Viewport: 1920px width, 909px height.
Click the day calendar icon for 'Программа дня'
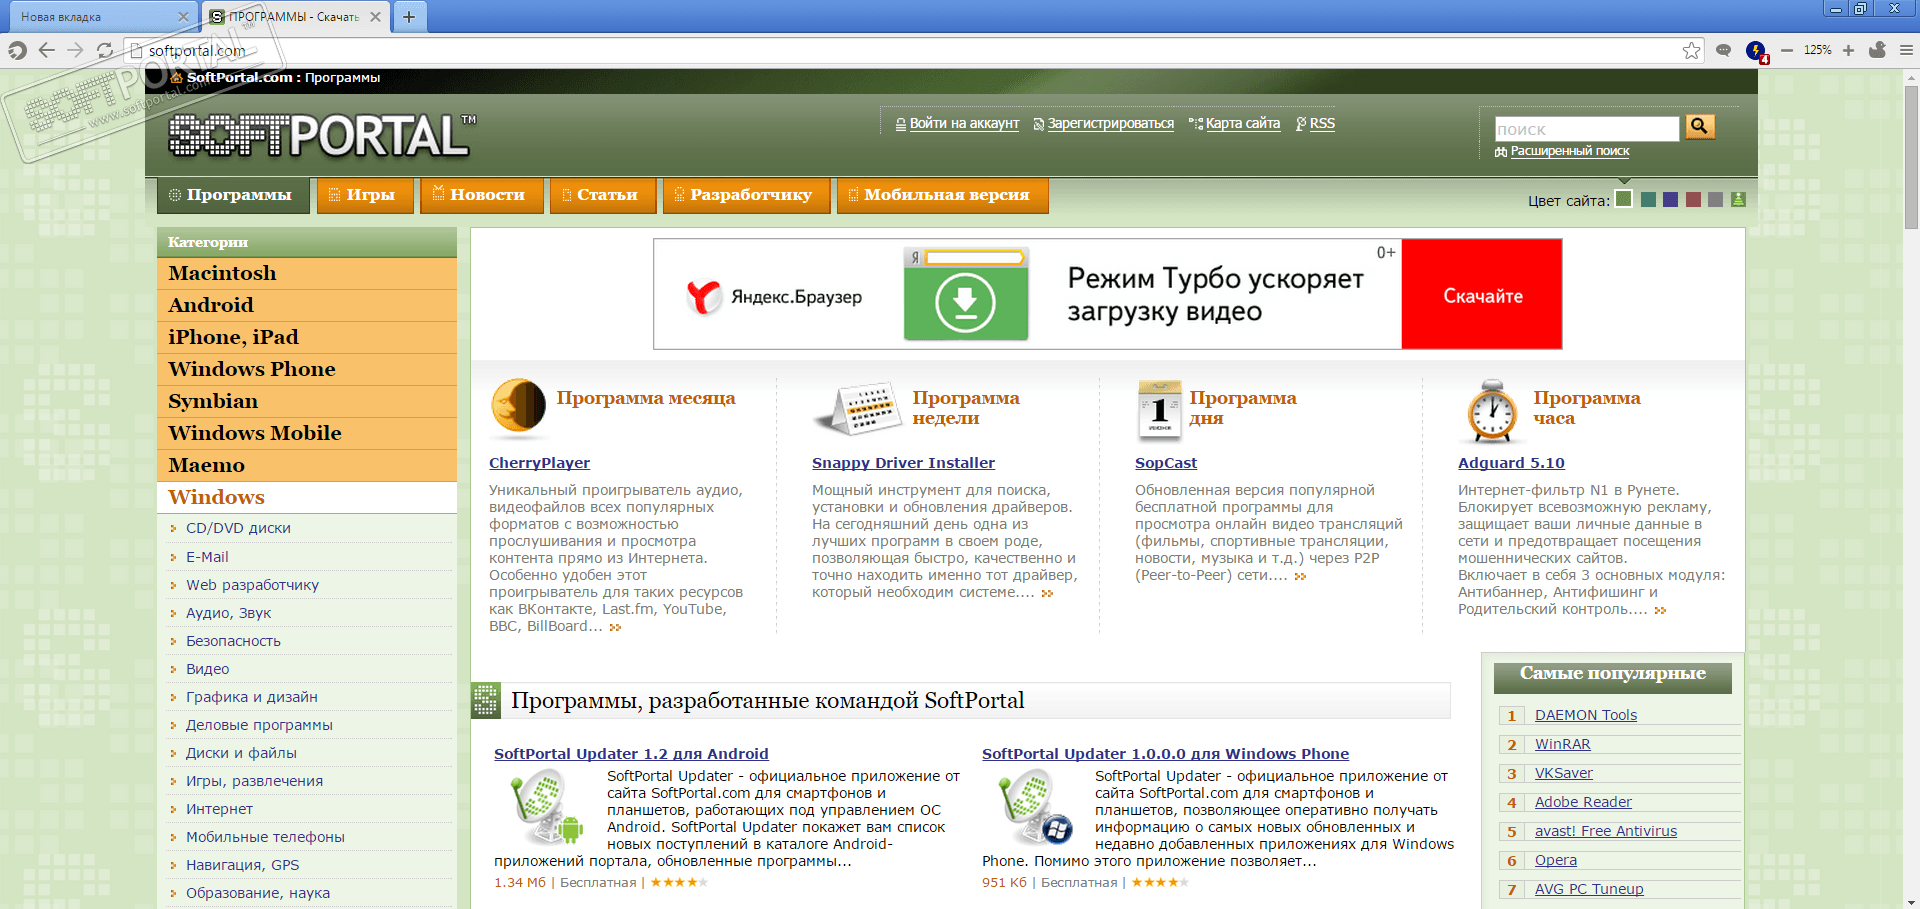1159,410
